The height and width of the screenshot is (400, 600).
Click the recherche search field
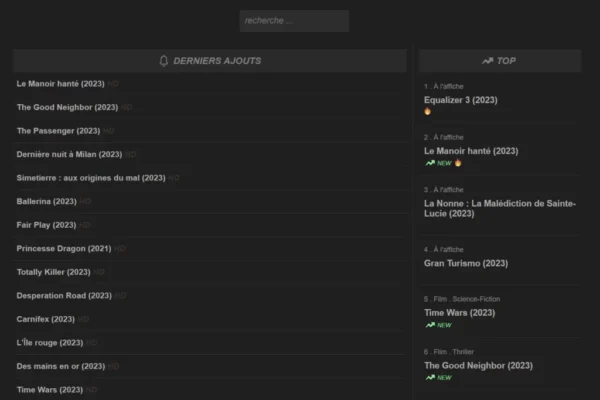pyautogui.click(x=294, y=21)
